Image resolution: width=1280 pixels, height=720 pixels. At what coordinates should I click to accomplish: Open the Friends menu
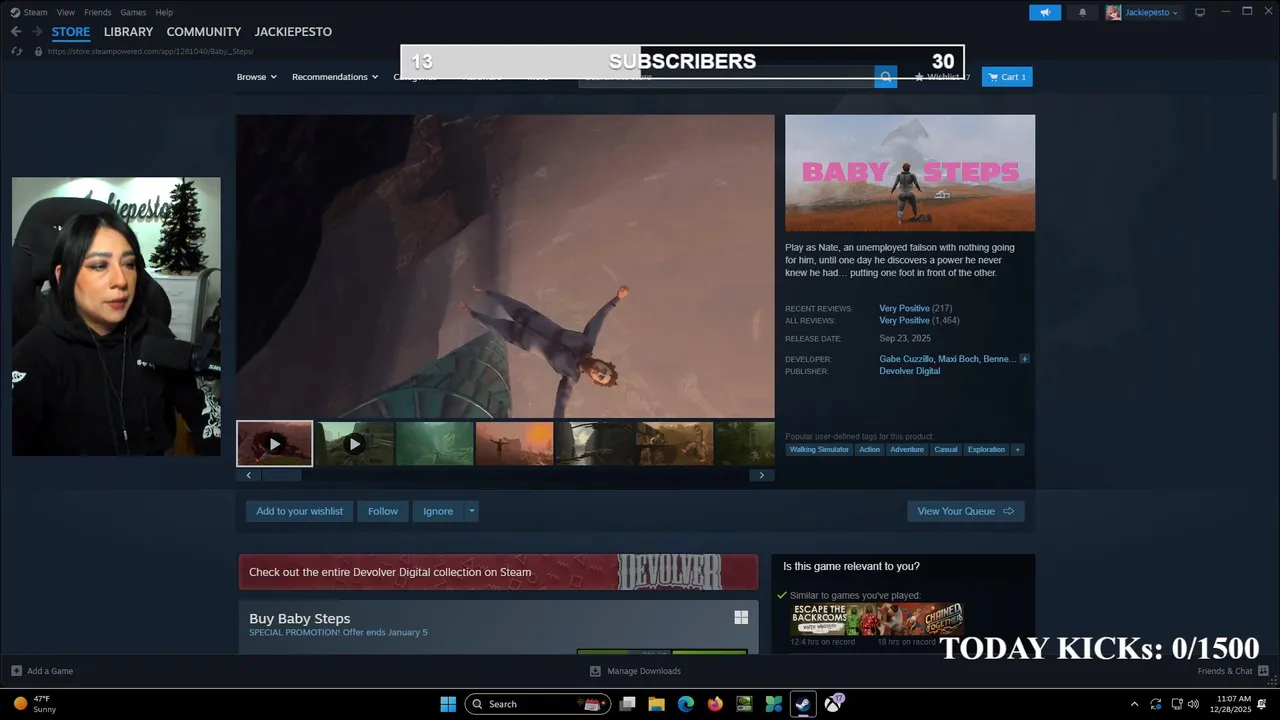tap(98, 12)
